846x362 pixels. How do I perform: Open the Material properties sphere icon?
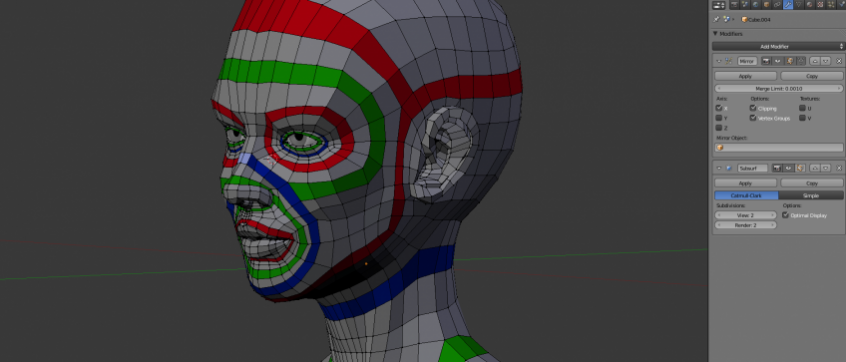click(x=809, y=4)
